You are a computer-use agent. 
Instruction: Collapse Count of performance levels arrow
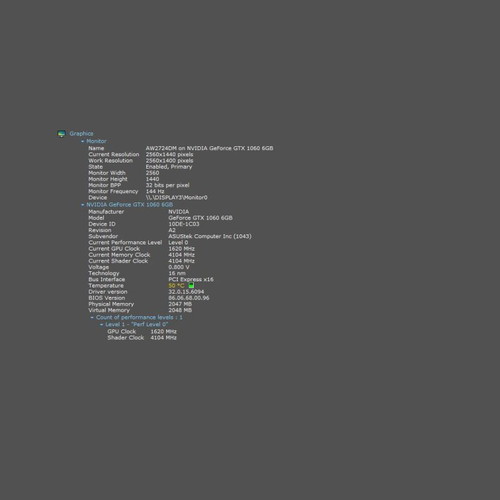92,317
